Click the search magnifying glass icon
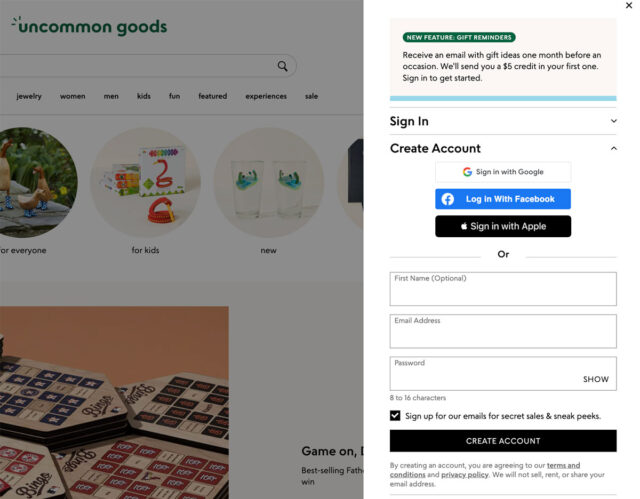Image resolution: width=640 pixels, height=499 pixels. (x=283, y=66)
